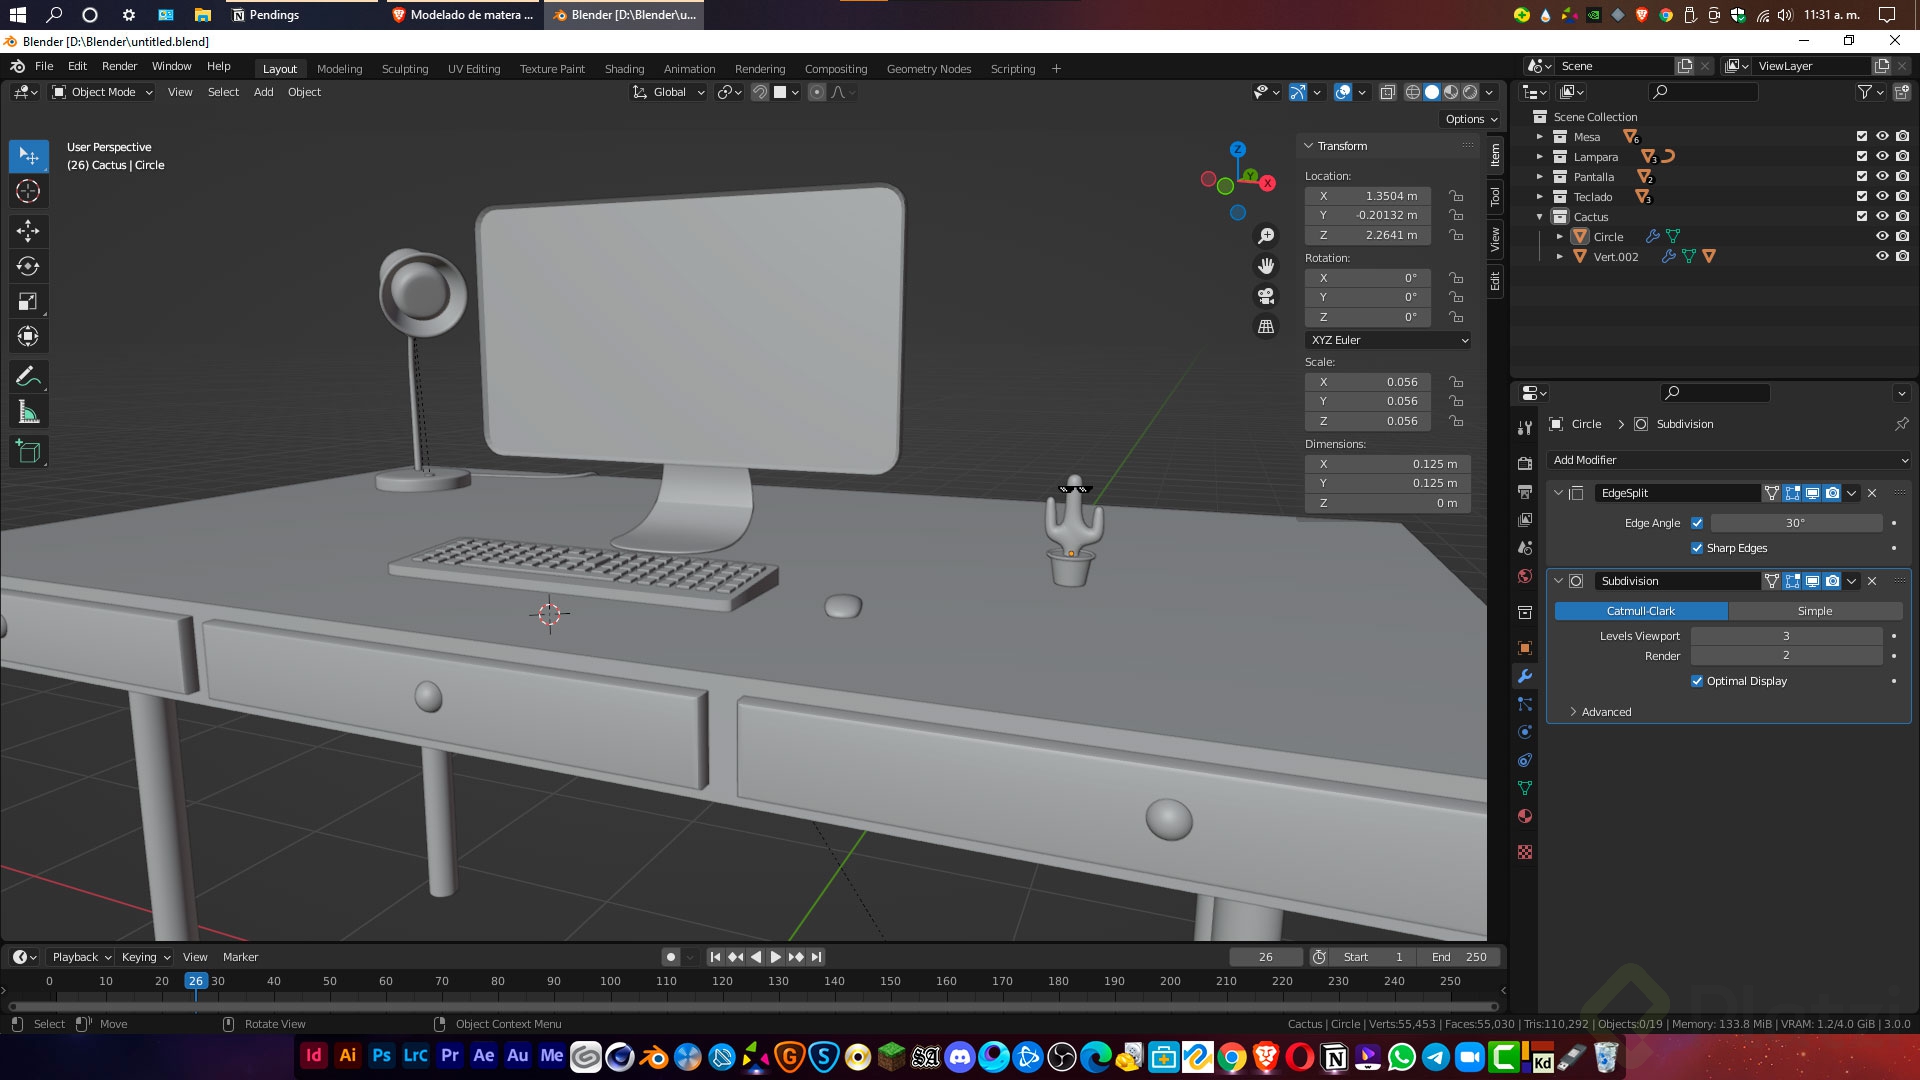The height and width of the screenshot is (1080, 1920).
Task: Choose the Add Cube tool
Action: pos(28,452)
